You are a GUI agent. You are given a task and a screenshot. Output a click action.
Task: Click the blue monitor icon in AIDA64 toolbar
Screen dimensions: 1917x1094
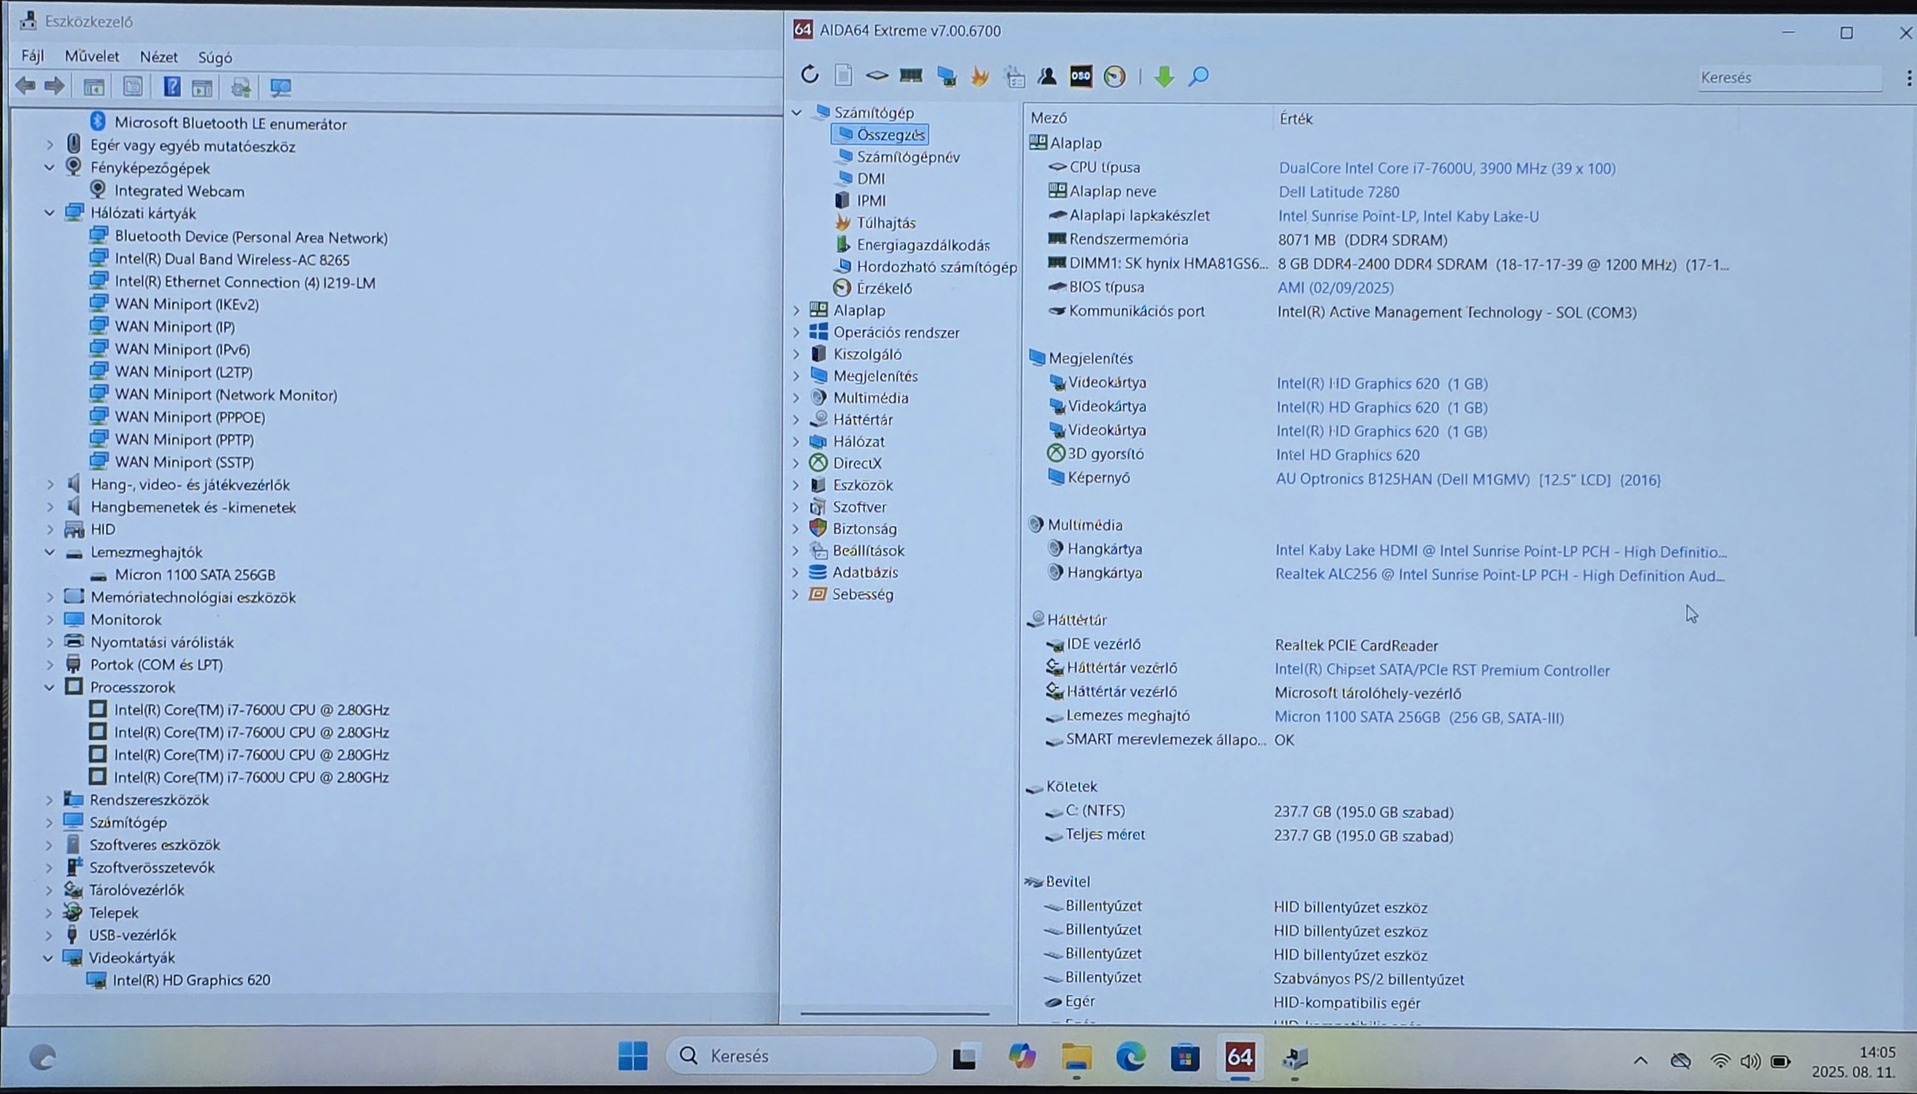pos(946,76)
